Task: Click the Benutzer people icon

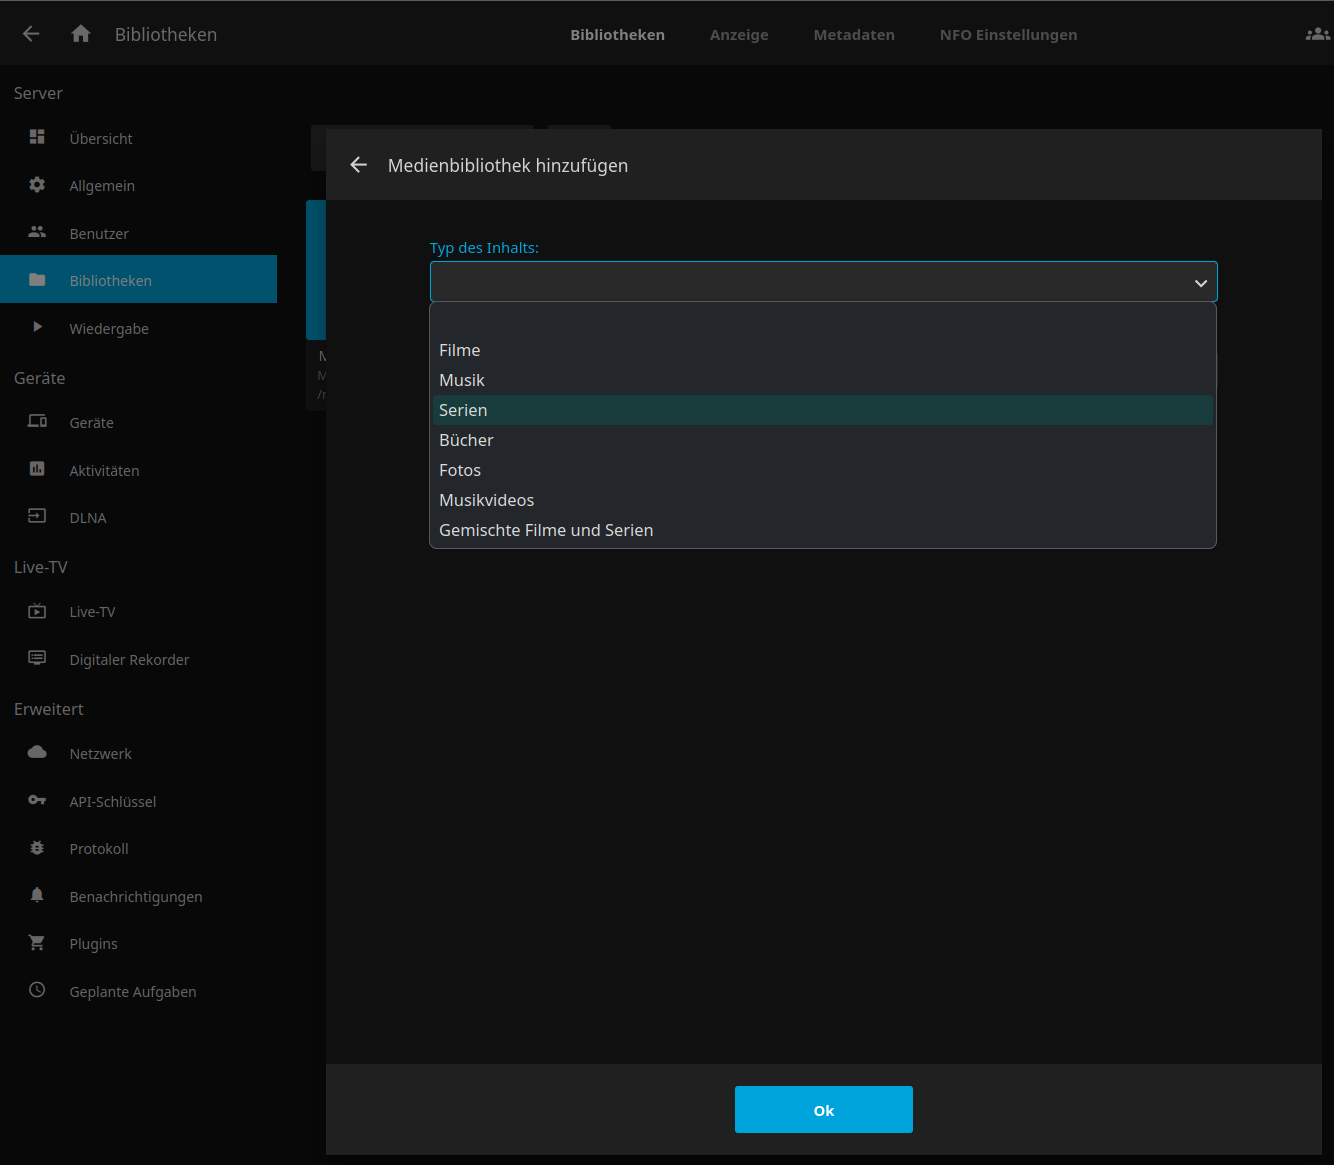Action: point(37,232)
